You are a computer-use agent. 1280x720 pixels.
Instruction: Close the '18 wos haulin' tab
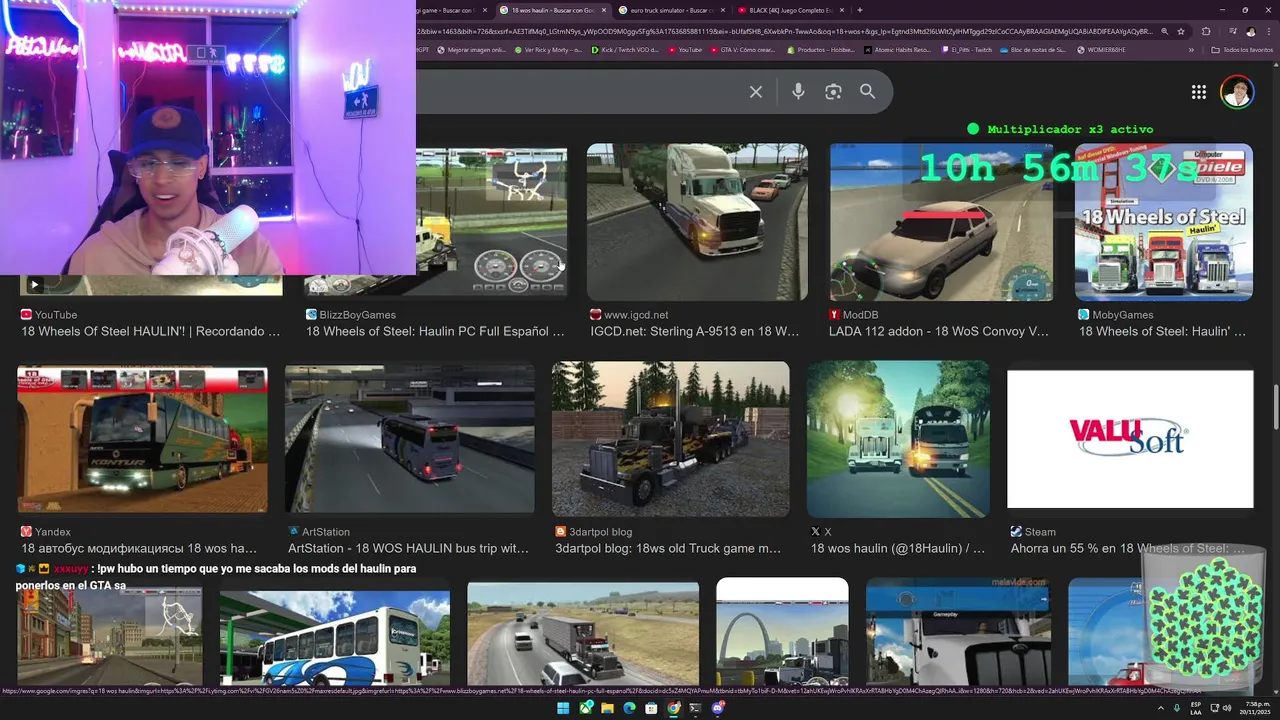[603, 10]
